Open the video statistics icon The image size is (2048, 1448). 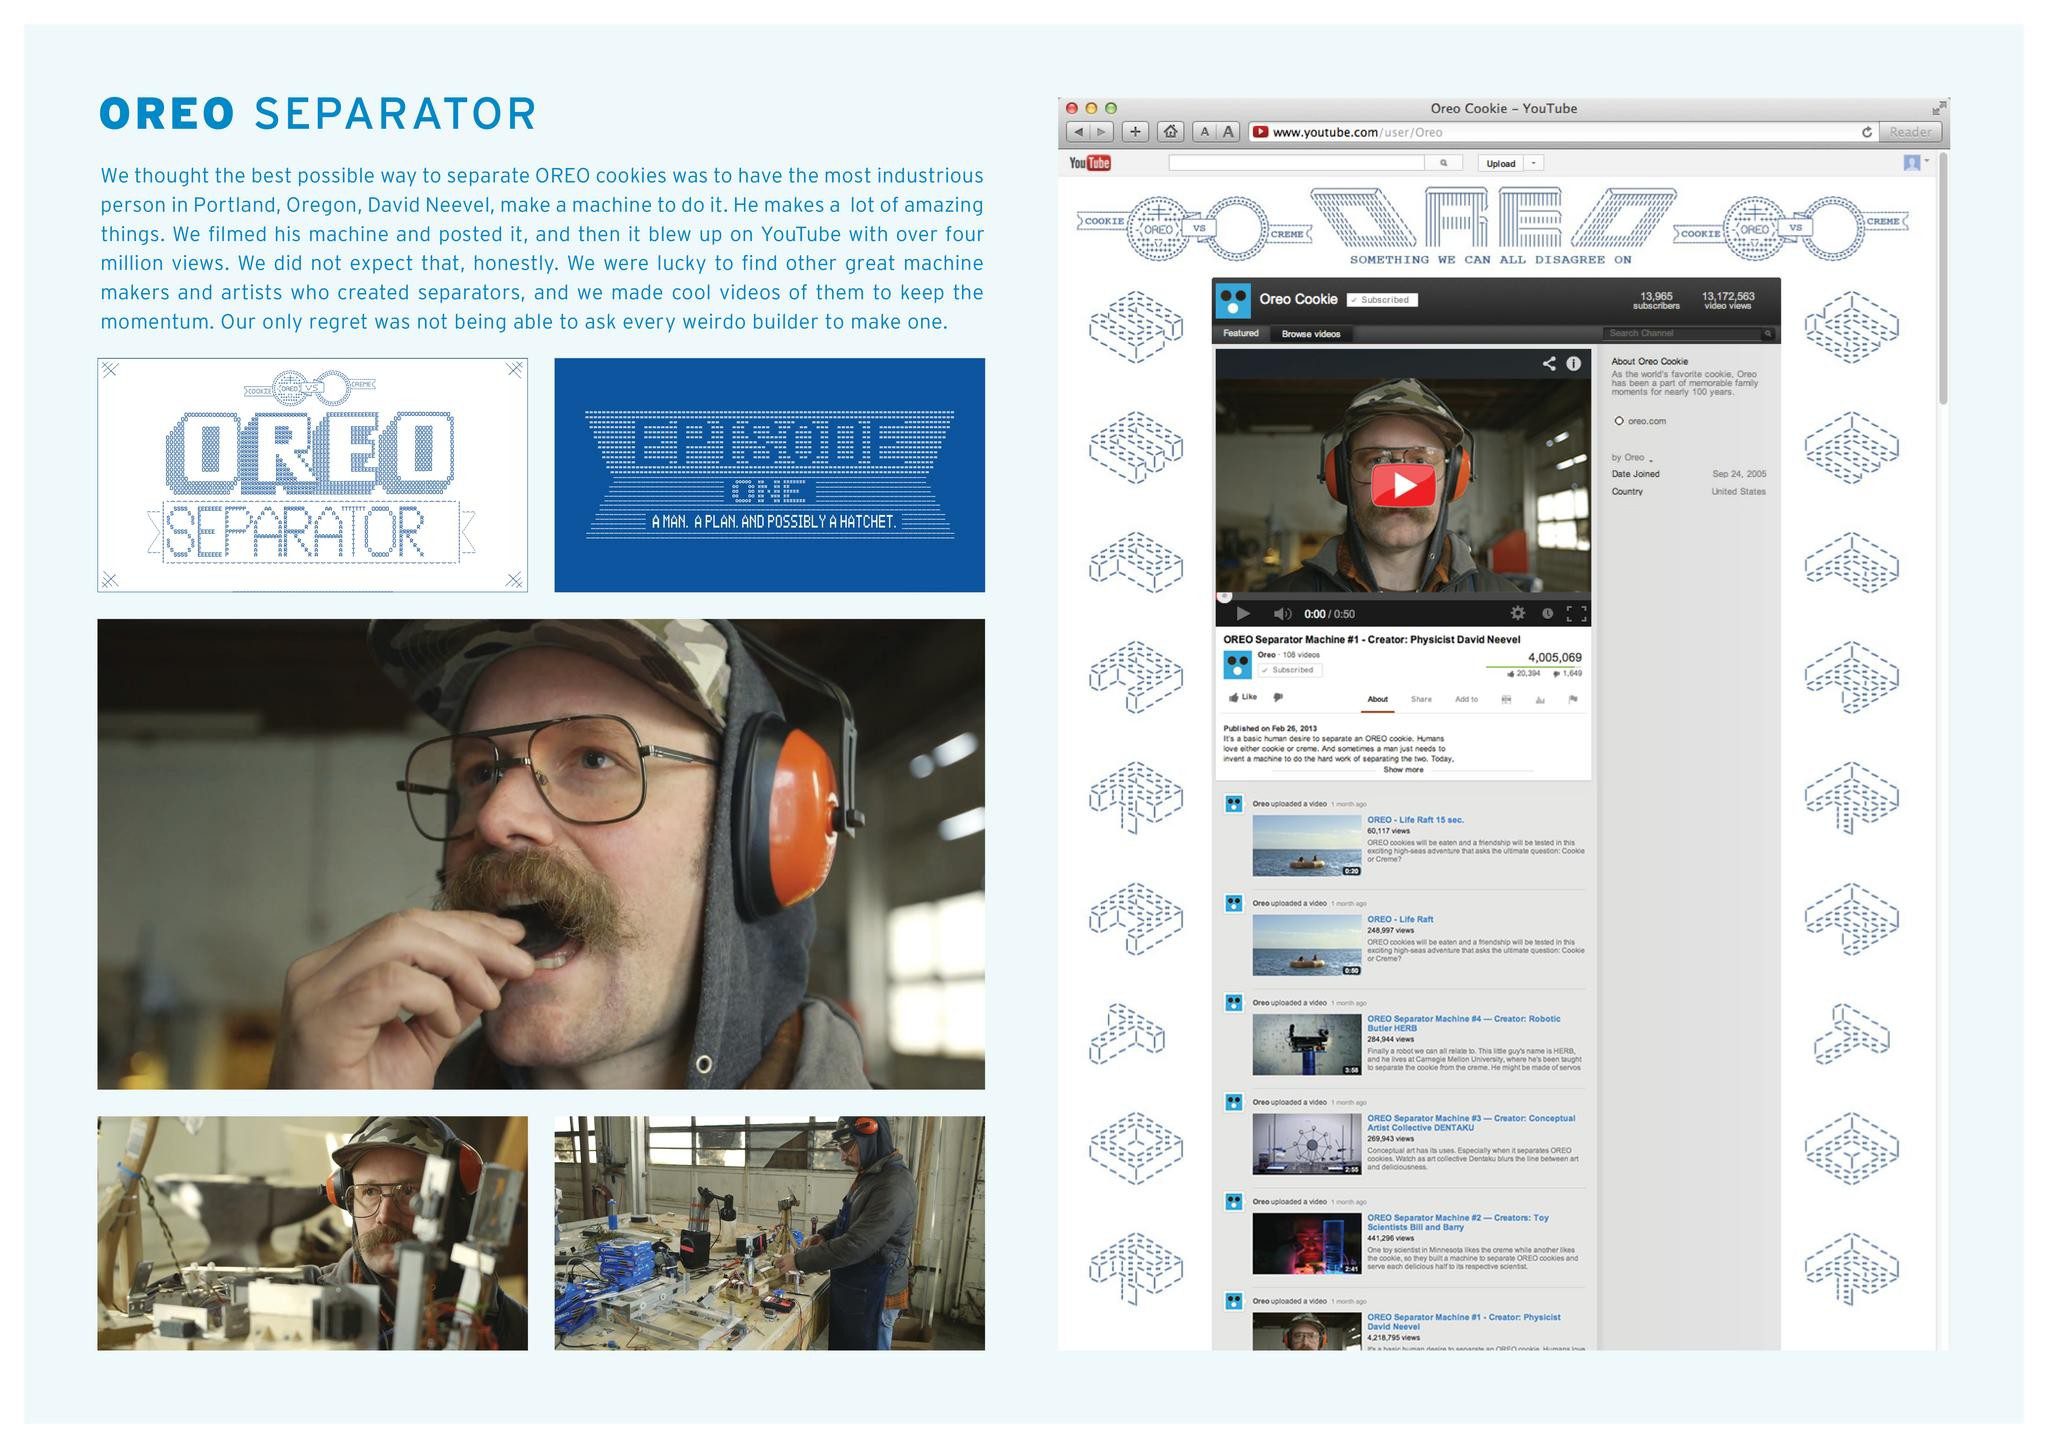pyautogui.click(x=1540, y=700)
